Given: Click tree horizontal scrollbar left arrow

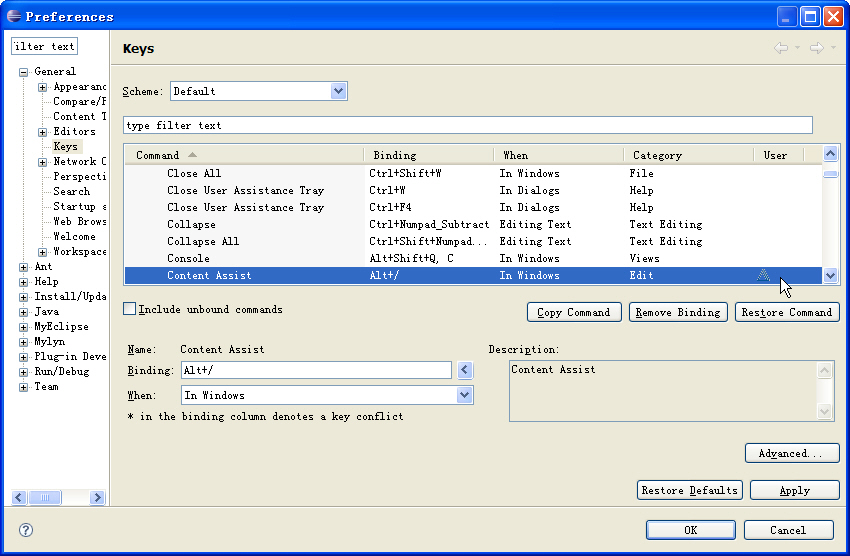Looking at the screenshot, I should (19, 497).
